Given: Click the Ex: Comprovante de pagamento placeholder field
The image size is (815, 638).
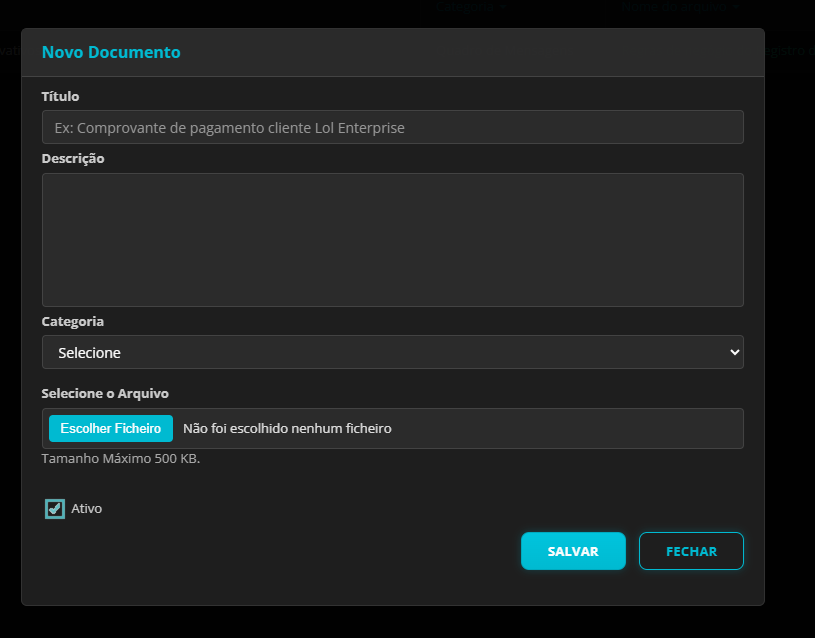Looking at the screenshot, I should pyautogui.click(x=392, y=127).
